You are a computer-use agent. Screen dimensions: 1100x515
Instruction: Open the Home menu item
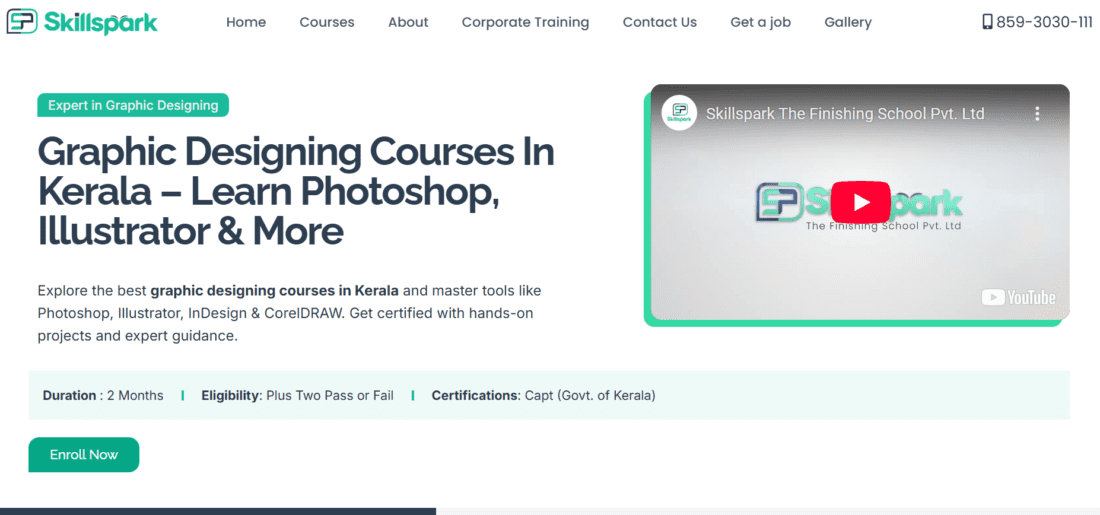coord(246,22)
